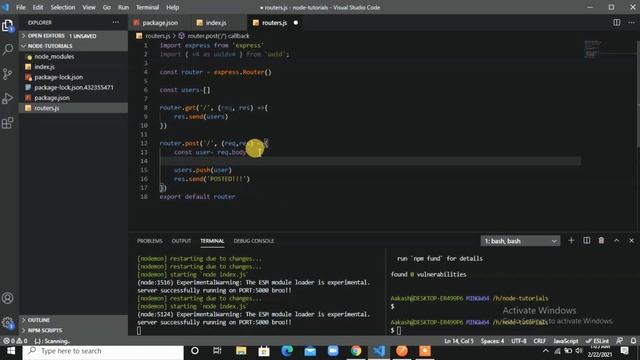
Task: Click the JavaScript language mode status item
Action: coord(565,341)
